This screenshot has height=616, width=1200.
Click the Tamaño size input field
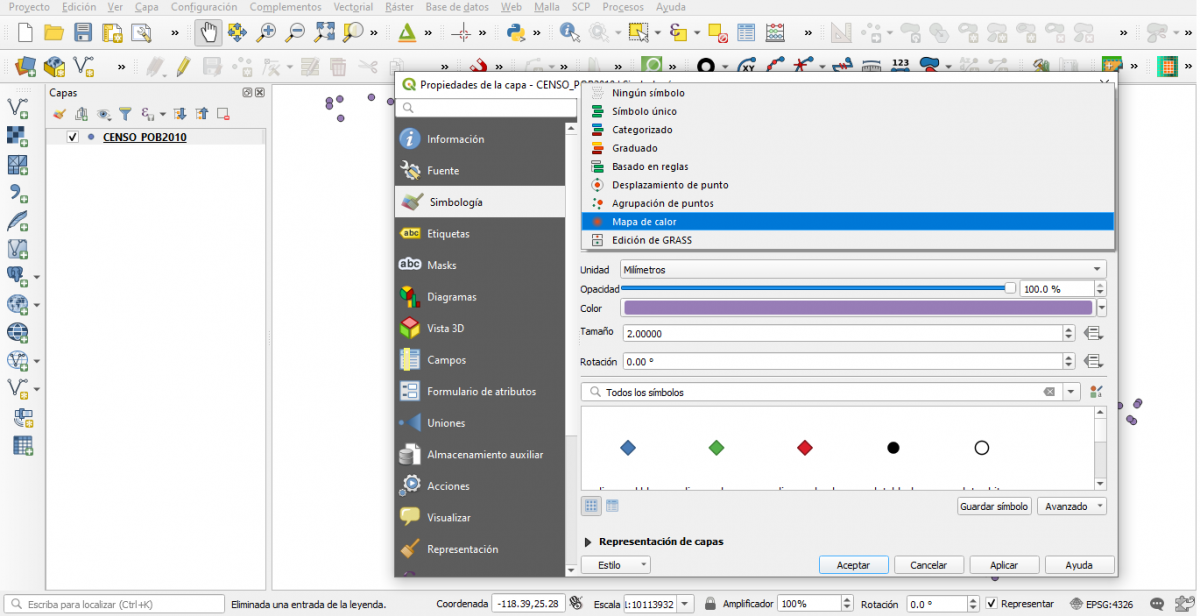[x=840, y=334]
